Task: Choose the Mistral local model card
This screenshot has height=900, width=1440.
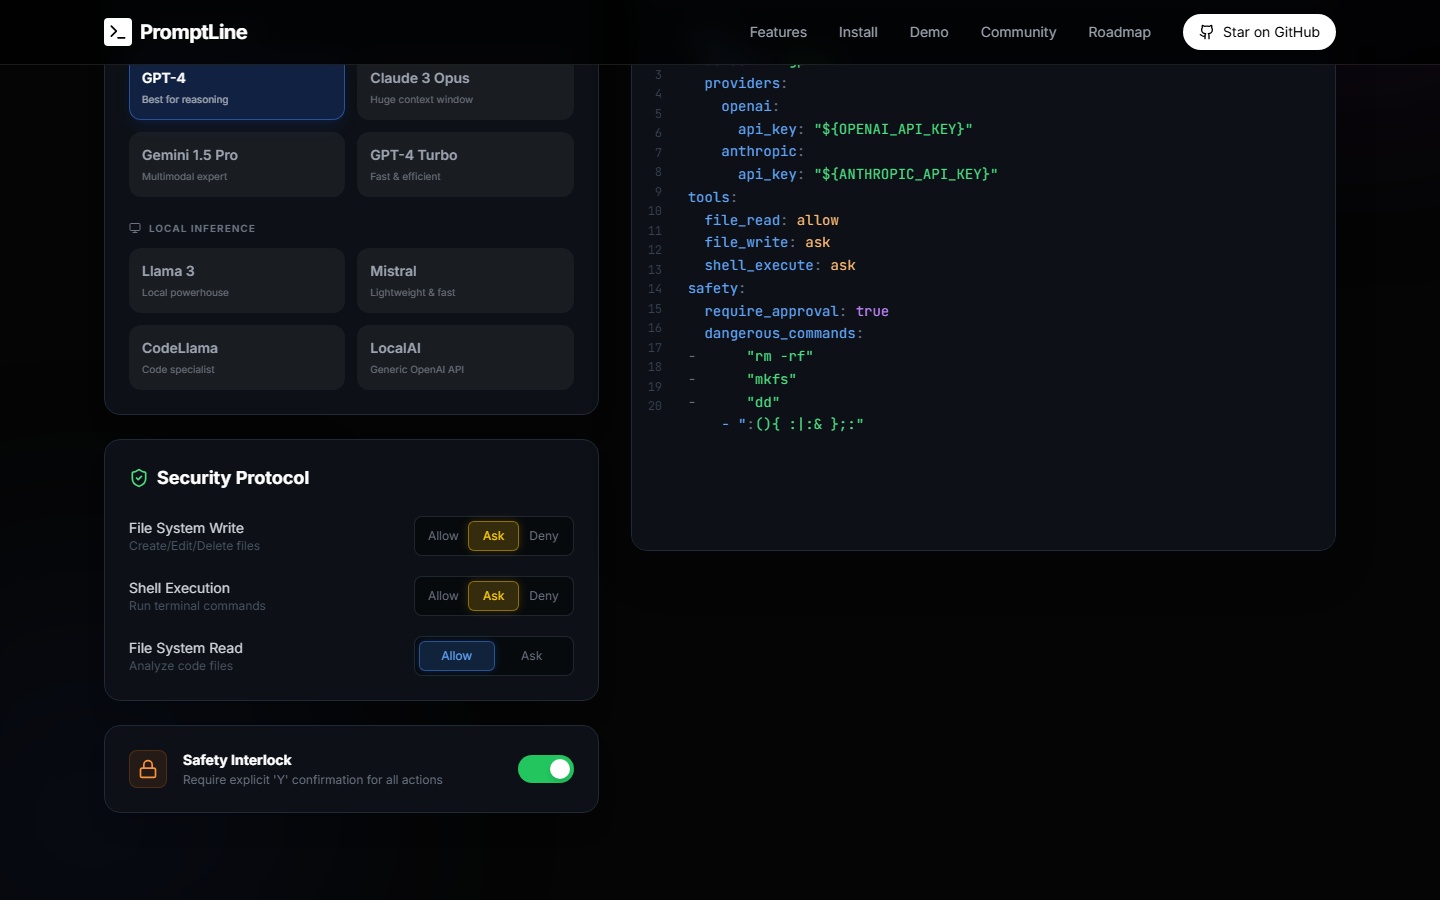Action: coord(465,281)
